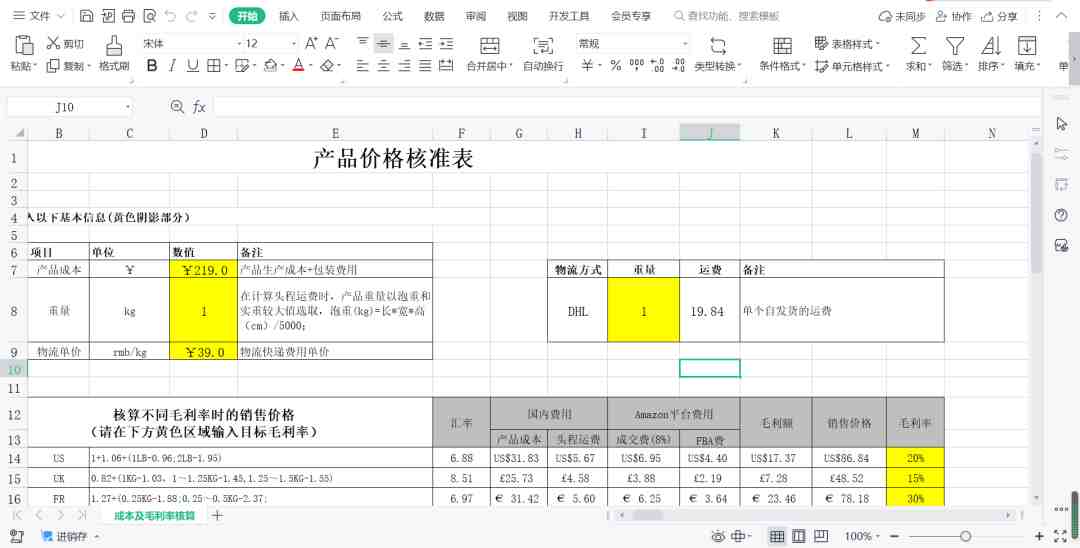Click the percent style icon
Screen dimensions: 1080x548
[616, 66]
